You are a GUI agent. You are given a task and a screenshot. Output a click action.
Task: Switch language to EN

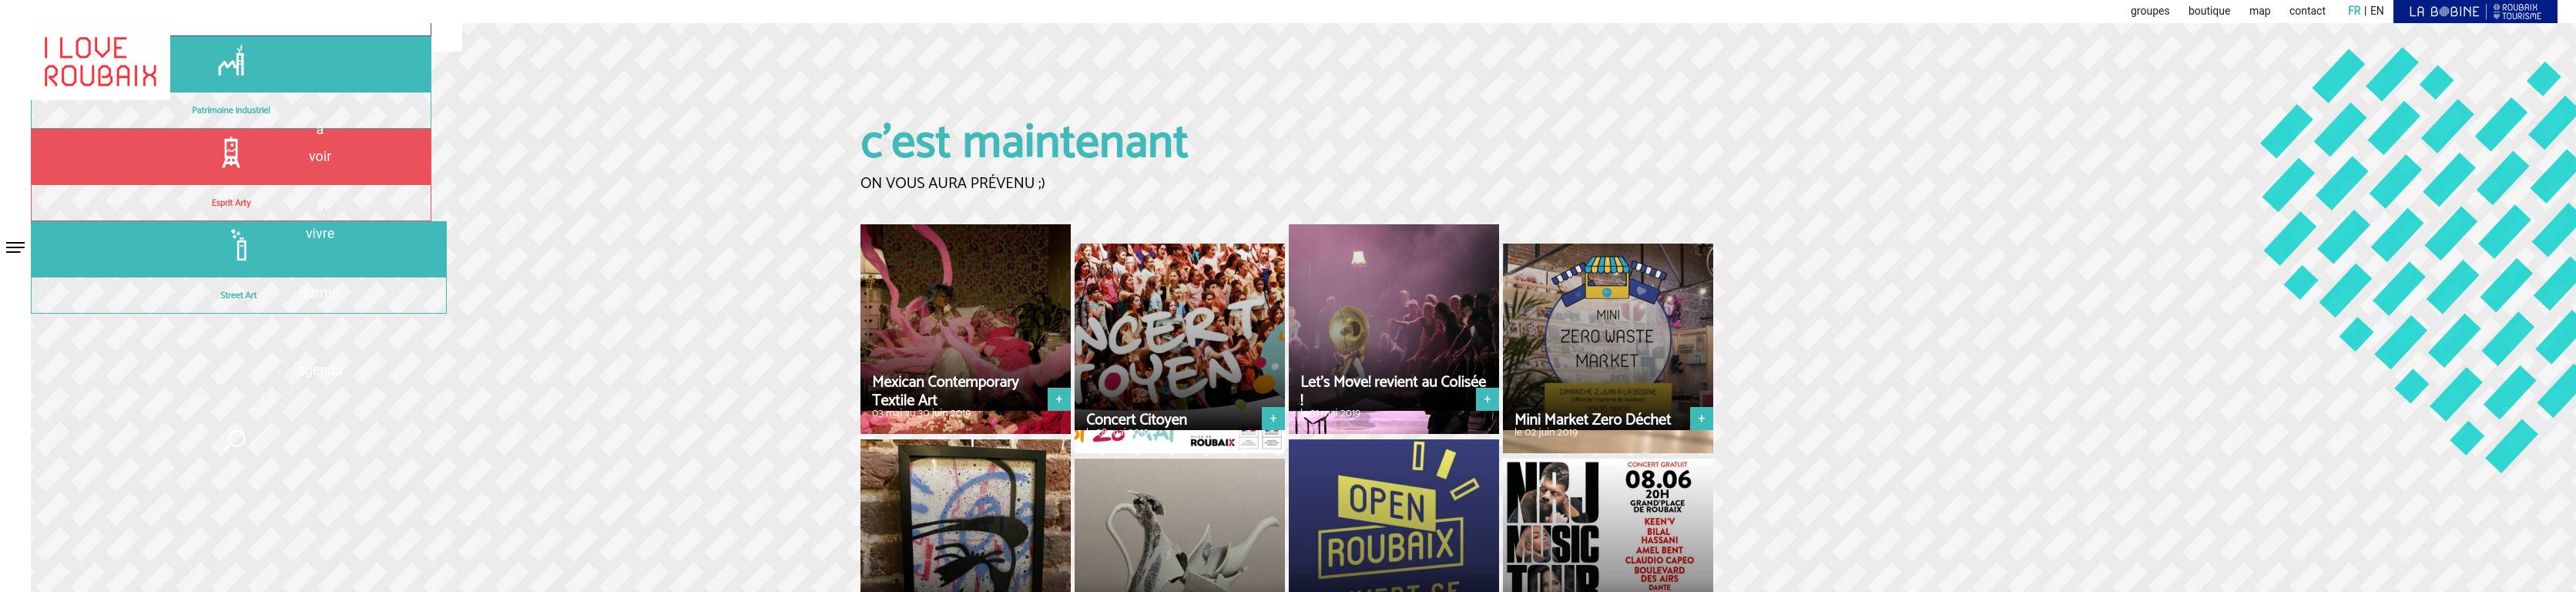click(2377, 11)
